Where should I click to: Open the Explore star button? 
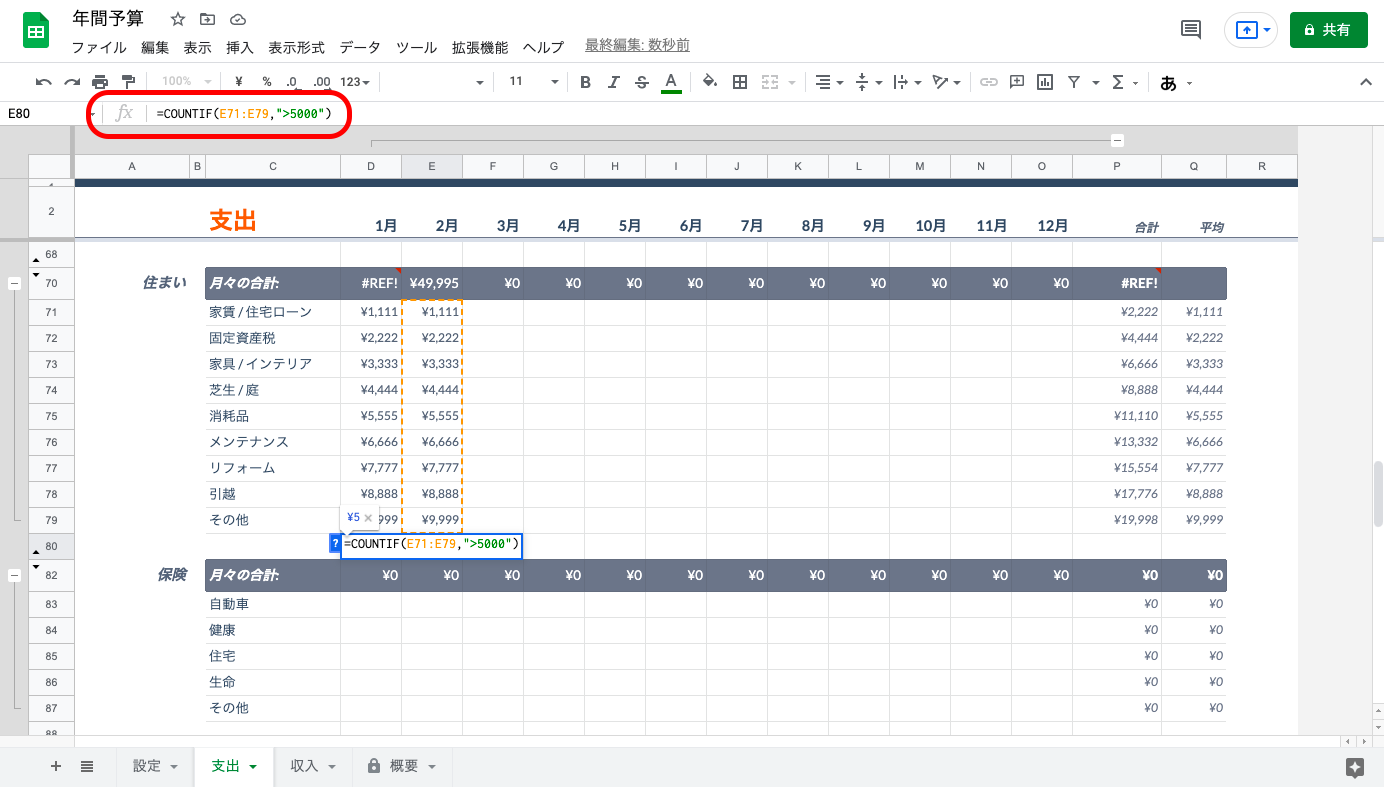[1355, 767]
